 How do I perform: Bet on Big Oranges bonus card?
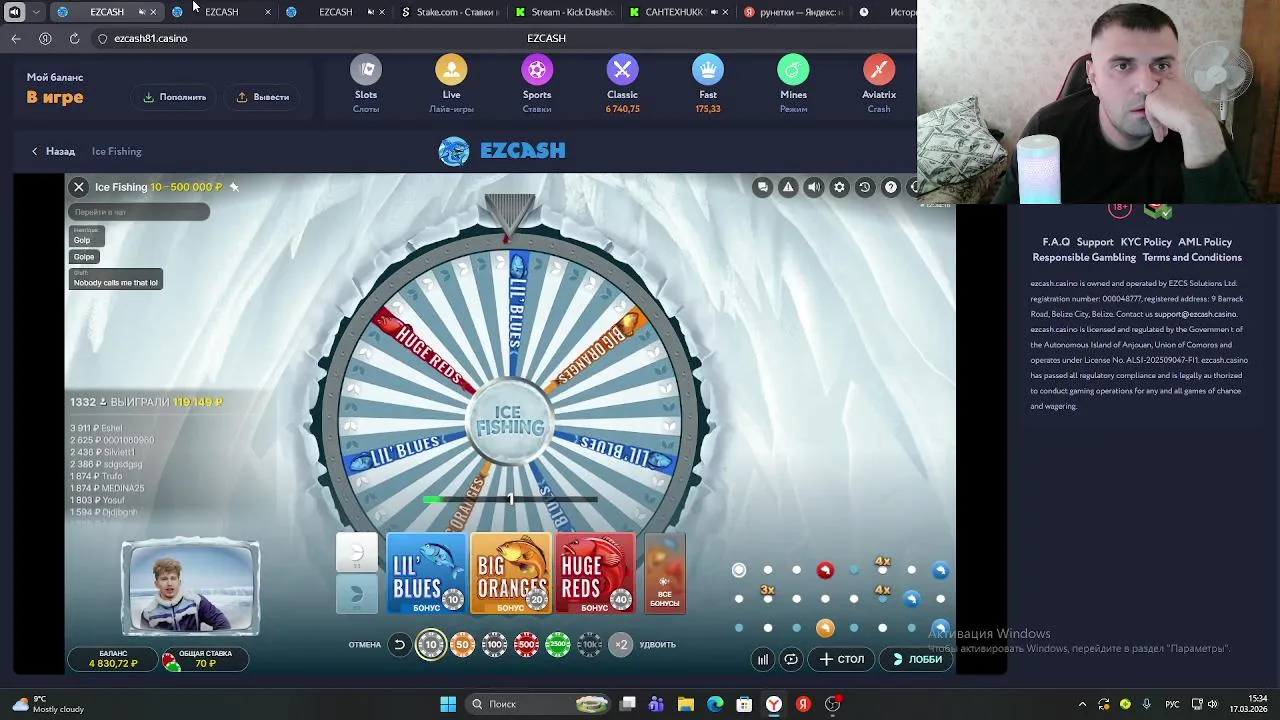click(x=510, y=574)
